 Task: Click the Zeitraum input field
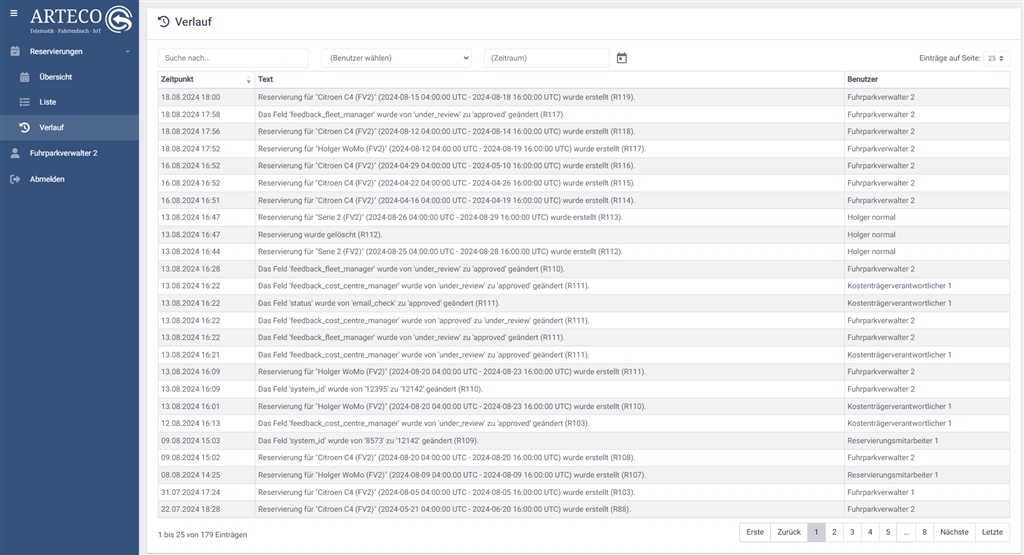point(547,58)
